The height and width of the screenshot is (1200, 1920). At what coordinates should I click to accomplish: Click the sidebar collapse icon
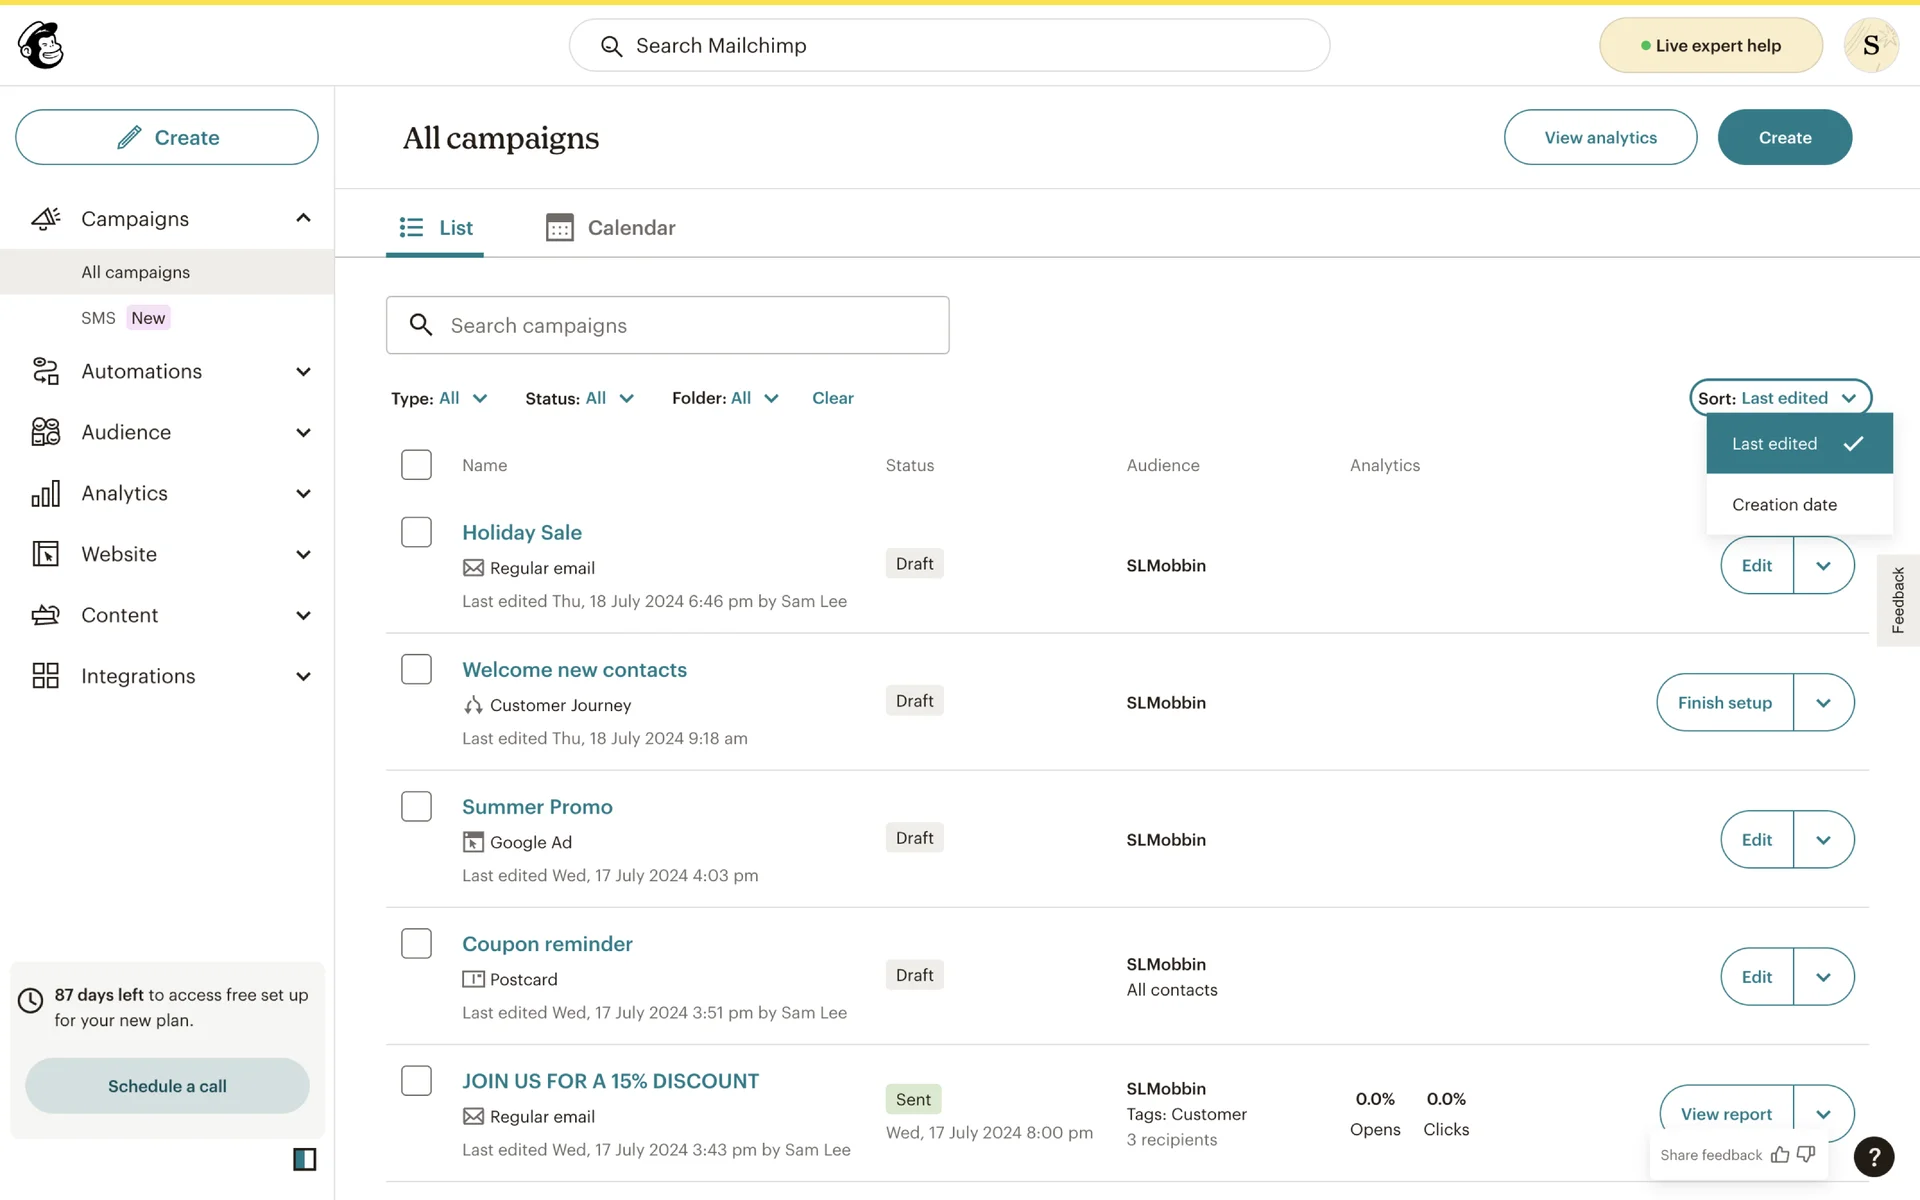coord(304,1159)
